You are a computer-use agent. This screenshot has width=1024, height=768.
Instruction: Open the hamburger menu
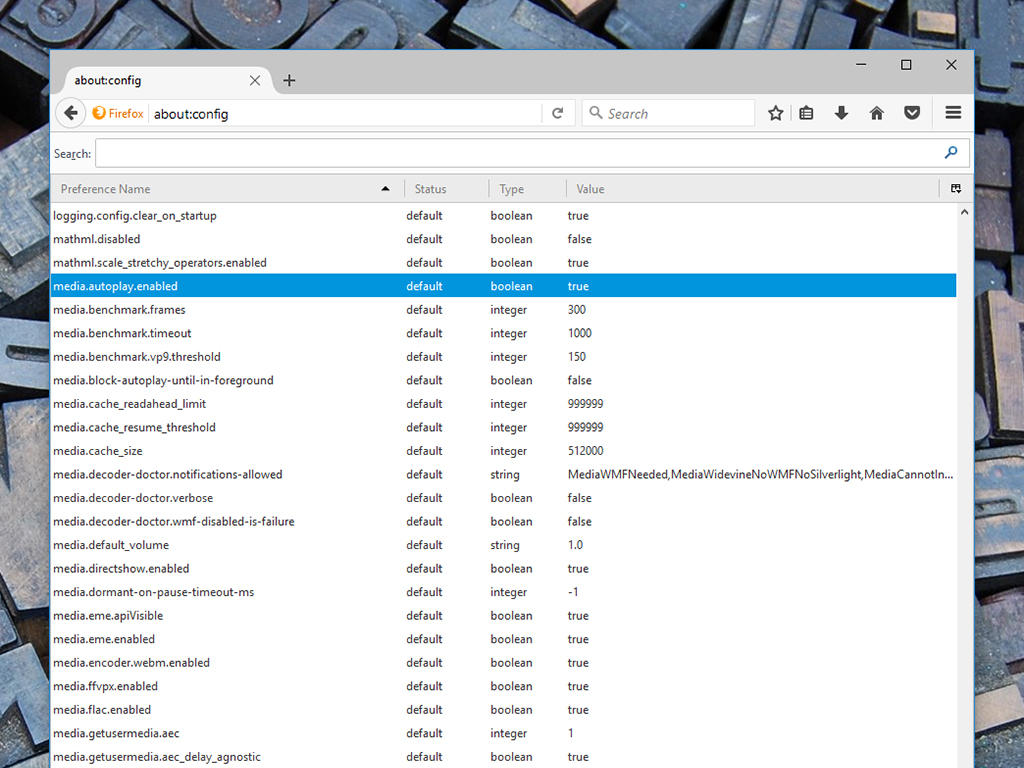click(953, 114)
